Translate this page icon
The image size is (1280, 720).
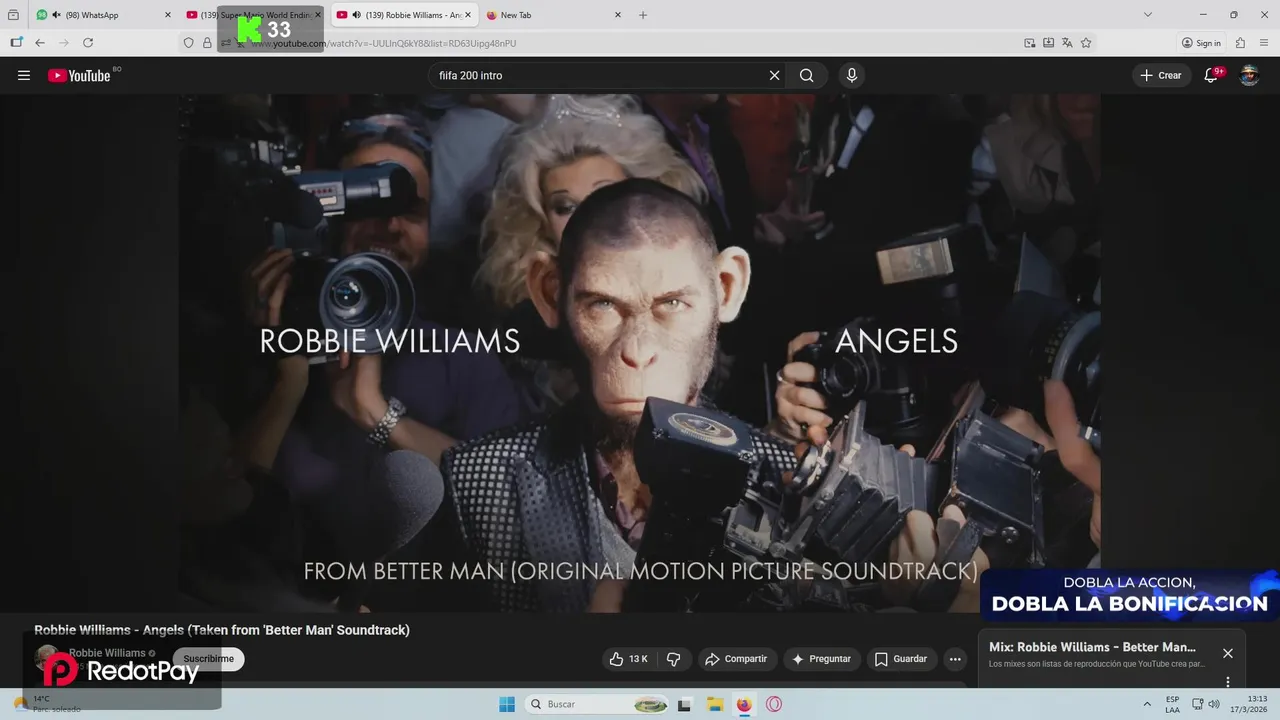(x=1067, y=43)
